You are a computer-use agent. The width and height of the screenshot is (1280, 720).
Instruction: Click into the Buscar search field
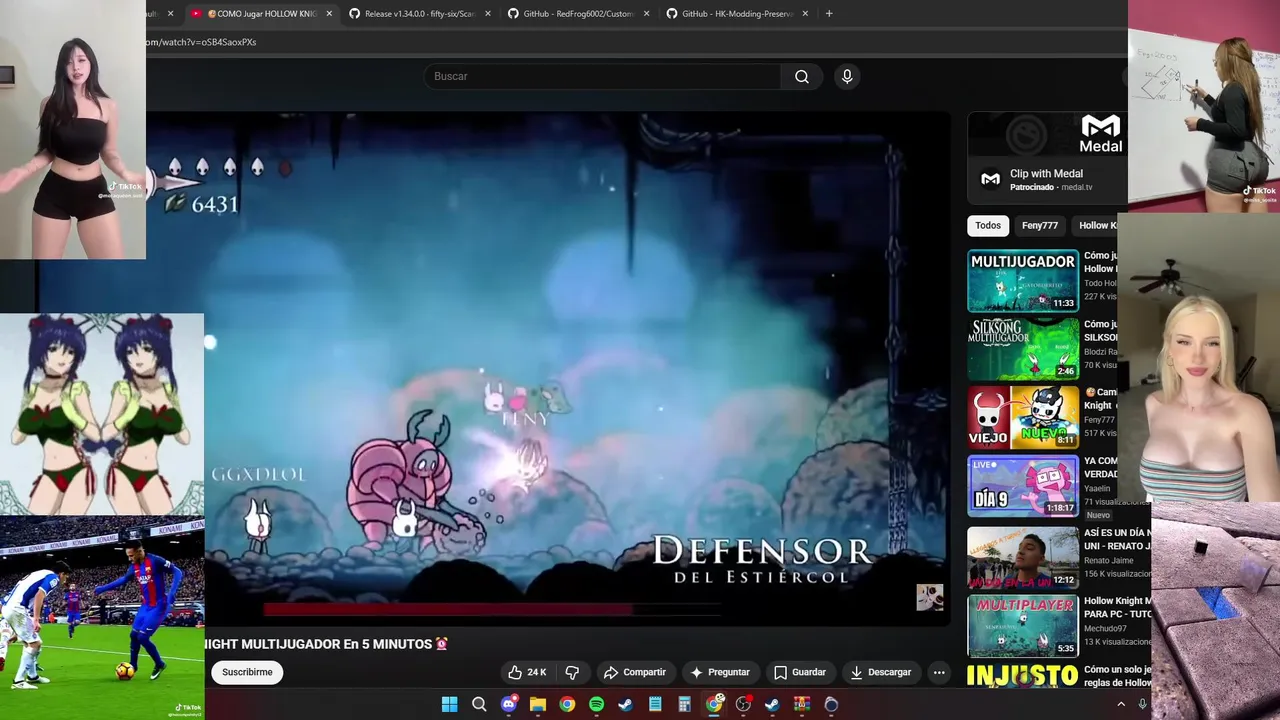click(x=603, y=76)
